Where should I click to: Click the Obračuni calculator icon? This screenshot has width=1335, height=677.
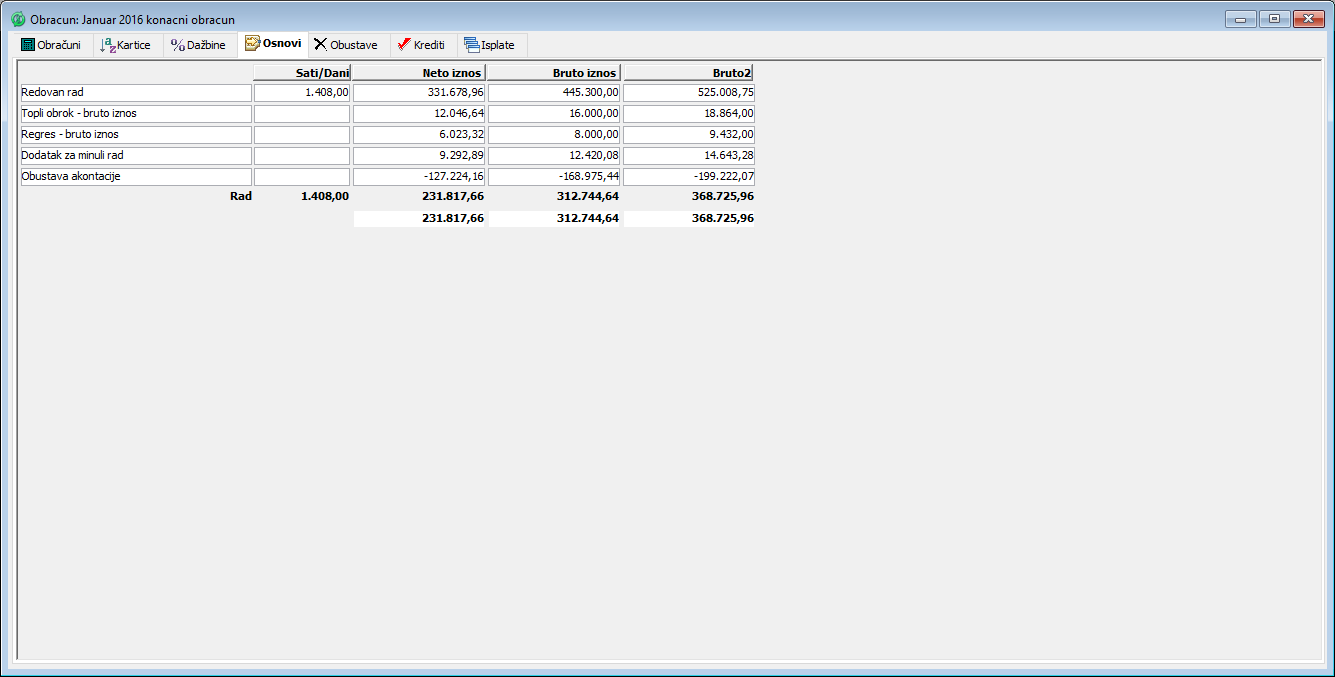[x=28, y=45]
